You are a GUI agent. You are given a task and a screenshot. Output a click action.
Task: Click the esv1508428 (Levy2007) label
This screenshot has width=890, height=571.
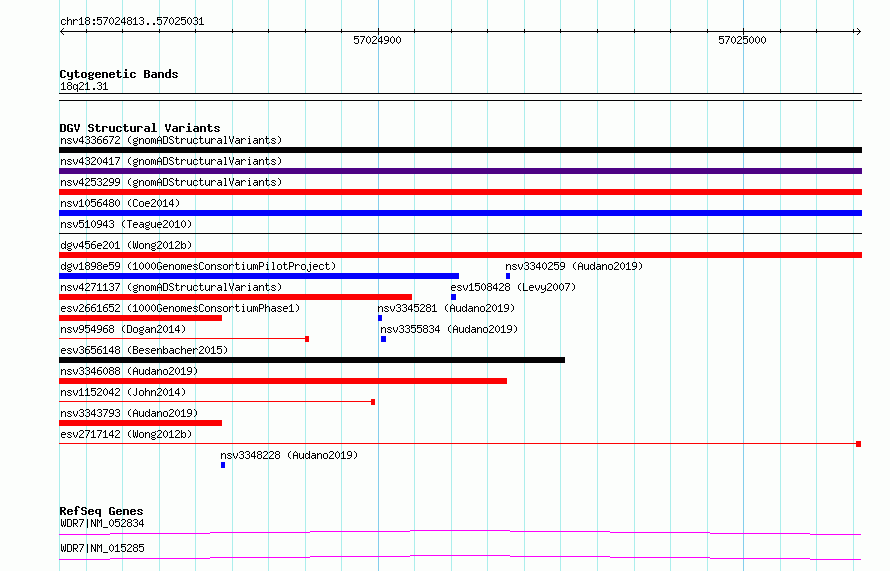513,287
